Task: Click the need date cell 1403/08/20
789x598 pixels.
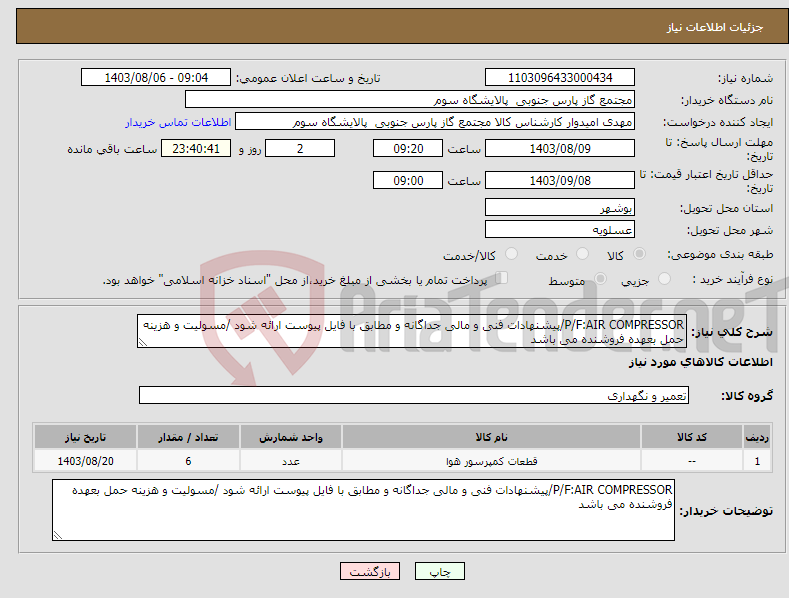Action: (86, 461)
